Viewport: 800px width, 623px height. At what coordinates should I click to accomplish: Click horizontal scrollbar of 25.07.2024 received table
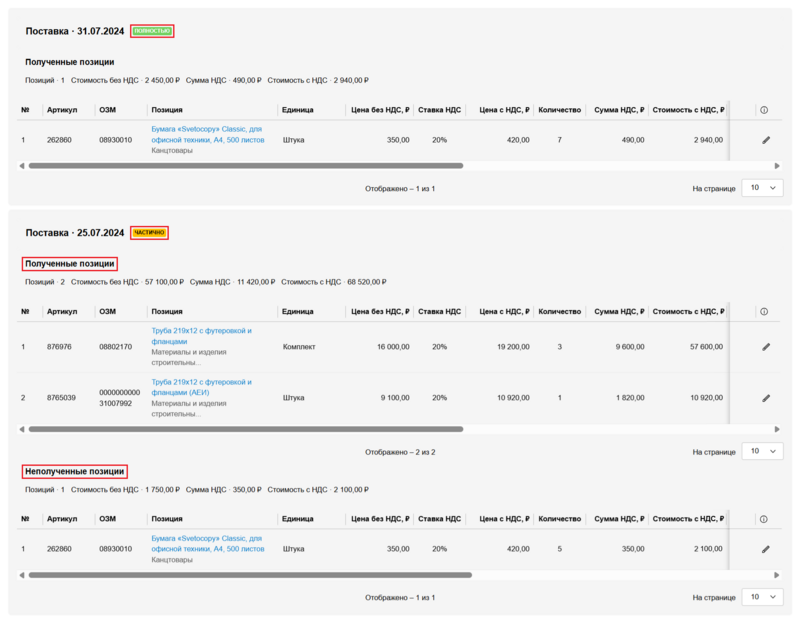(245, 429)
